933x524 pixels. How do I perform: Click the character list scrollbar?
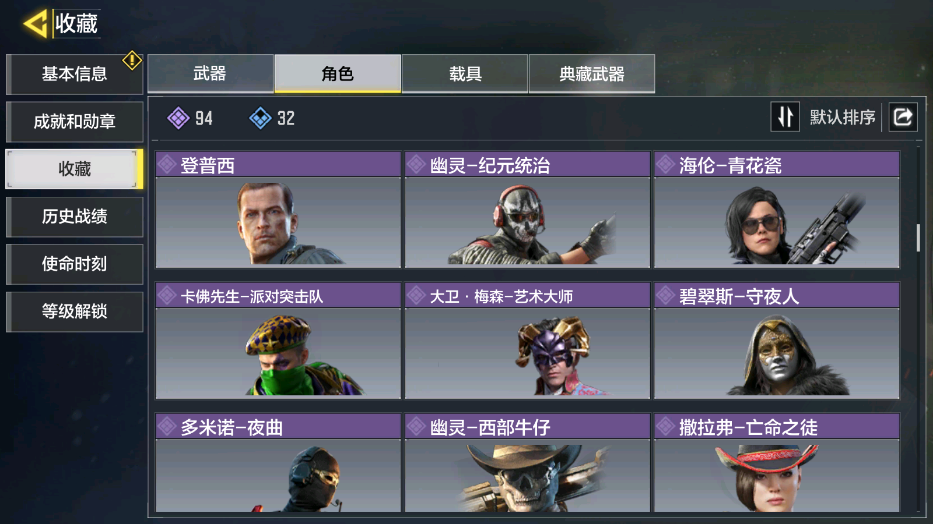(918, 238)
